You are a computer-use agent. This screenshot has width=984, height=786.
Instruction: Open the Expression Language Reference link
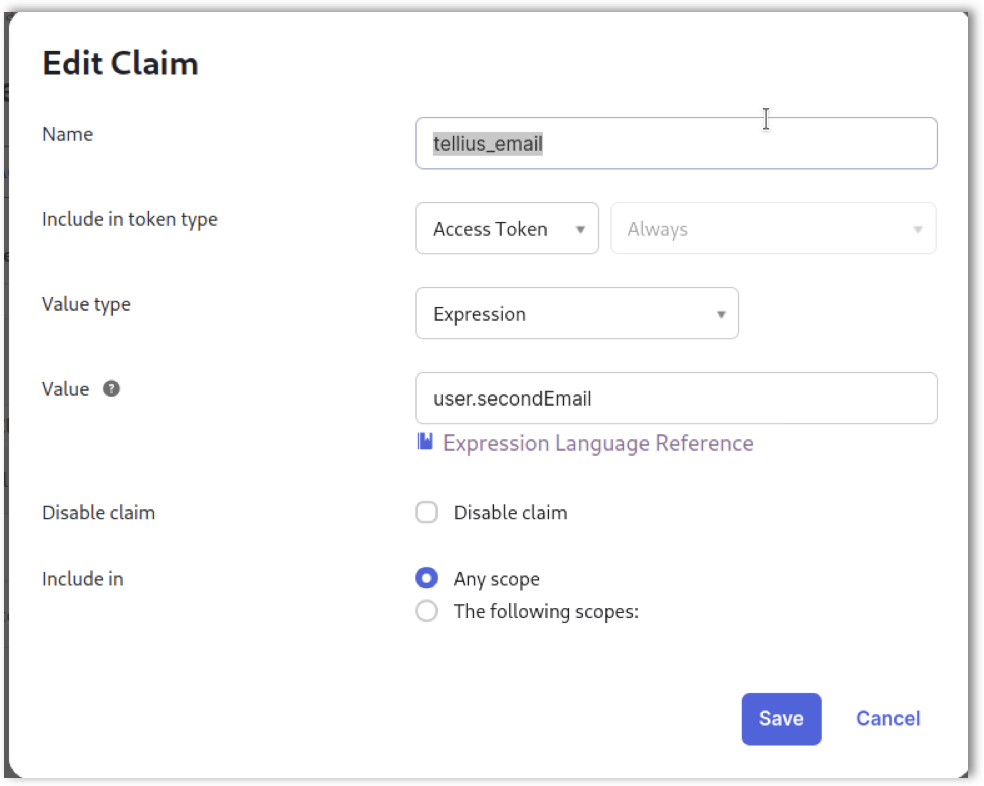tap(598, 443)
